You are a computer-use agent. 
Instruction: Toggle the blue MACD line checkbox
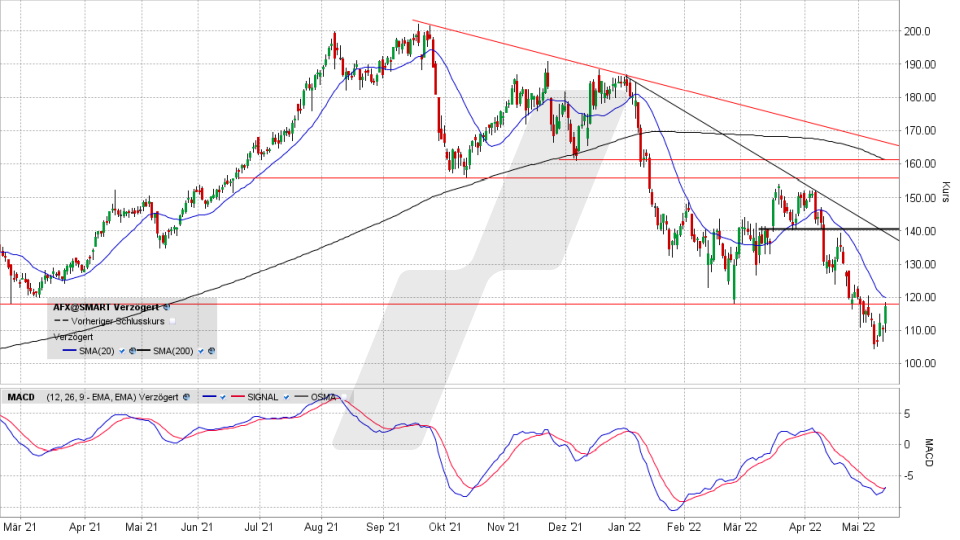pos(222,397)
